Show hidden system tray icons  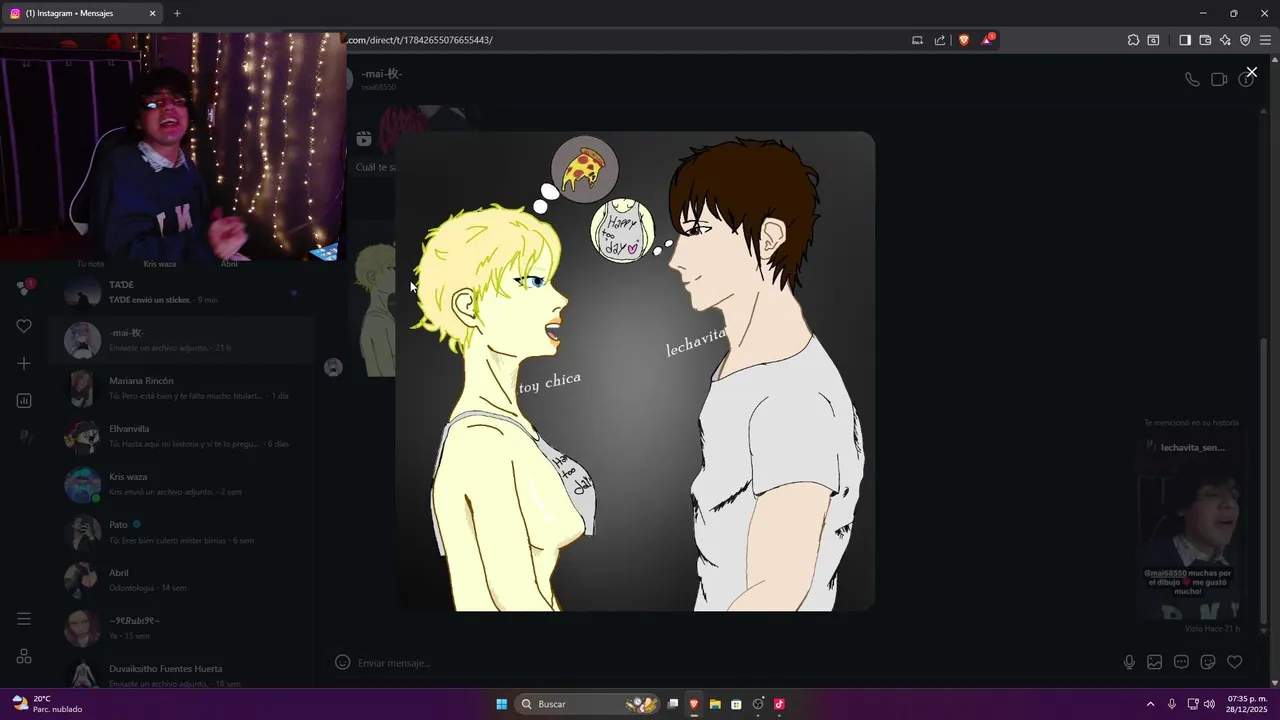(x=1150, y=704)
